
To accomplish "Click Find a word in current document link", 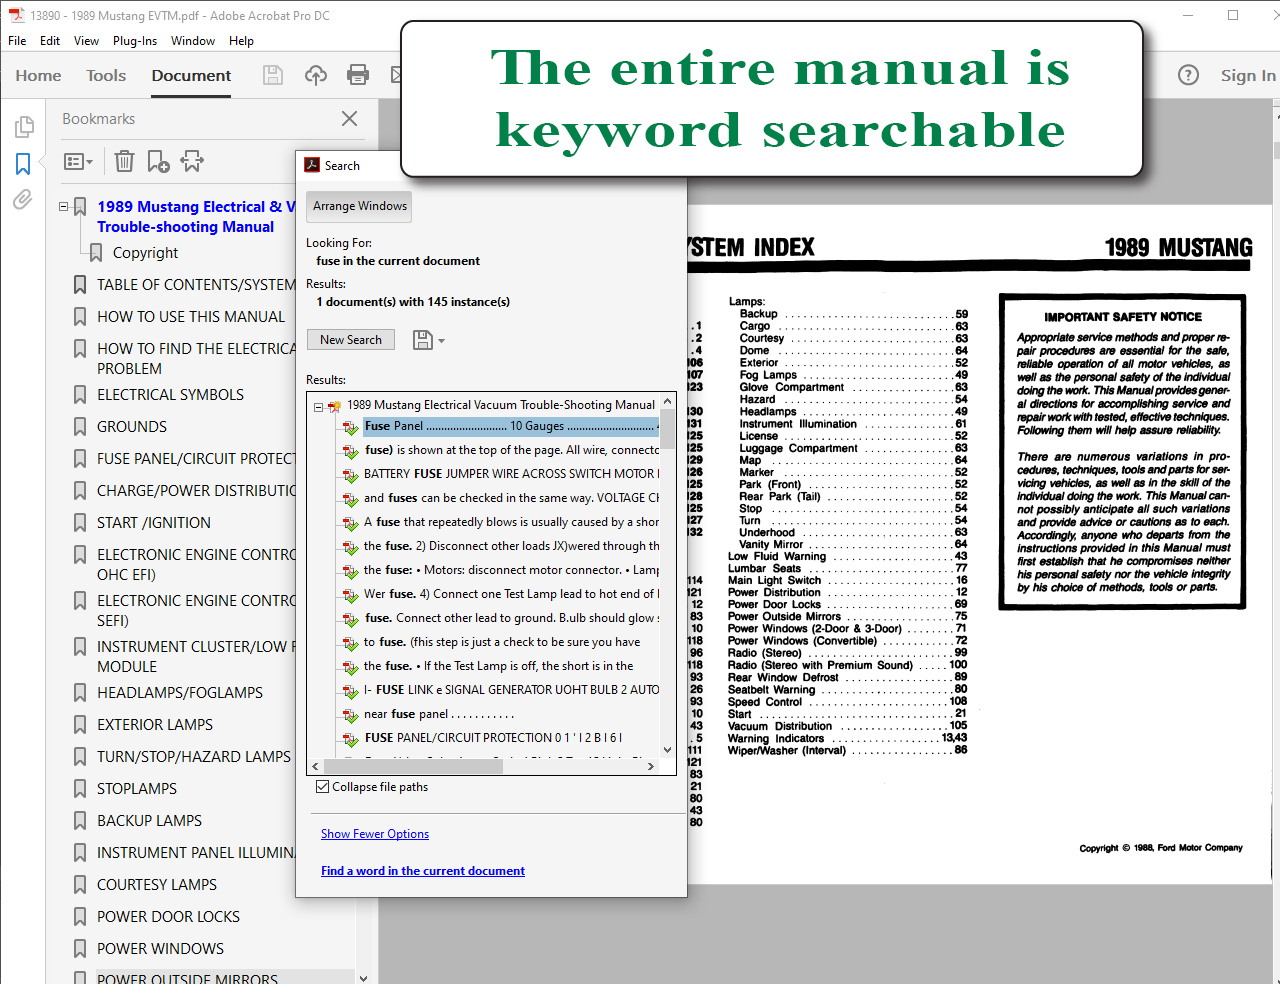I will (423, 871).
